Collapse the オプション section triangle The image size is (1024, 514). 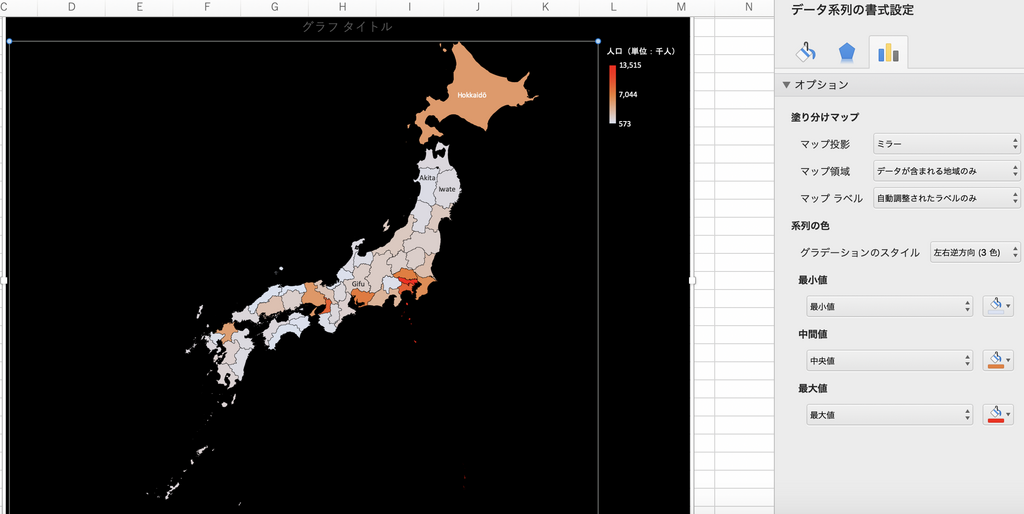(788, 85)
